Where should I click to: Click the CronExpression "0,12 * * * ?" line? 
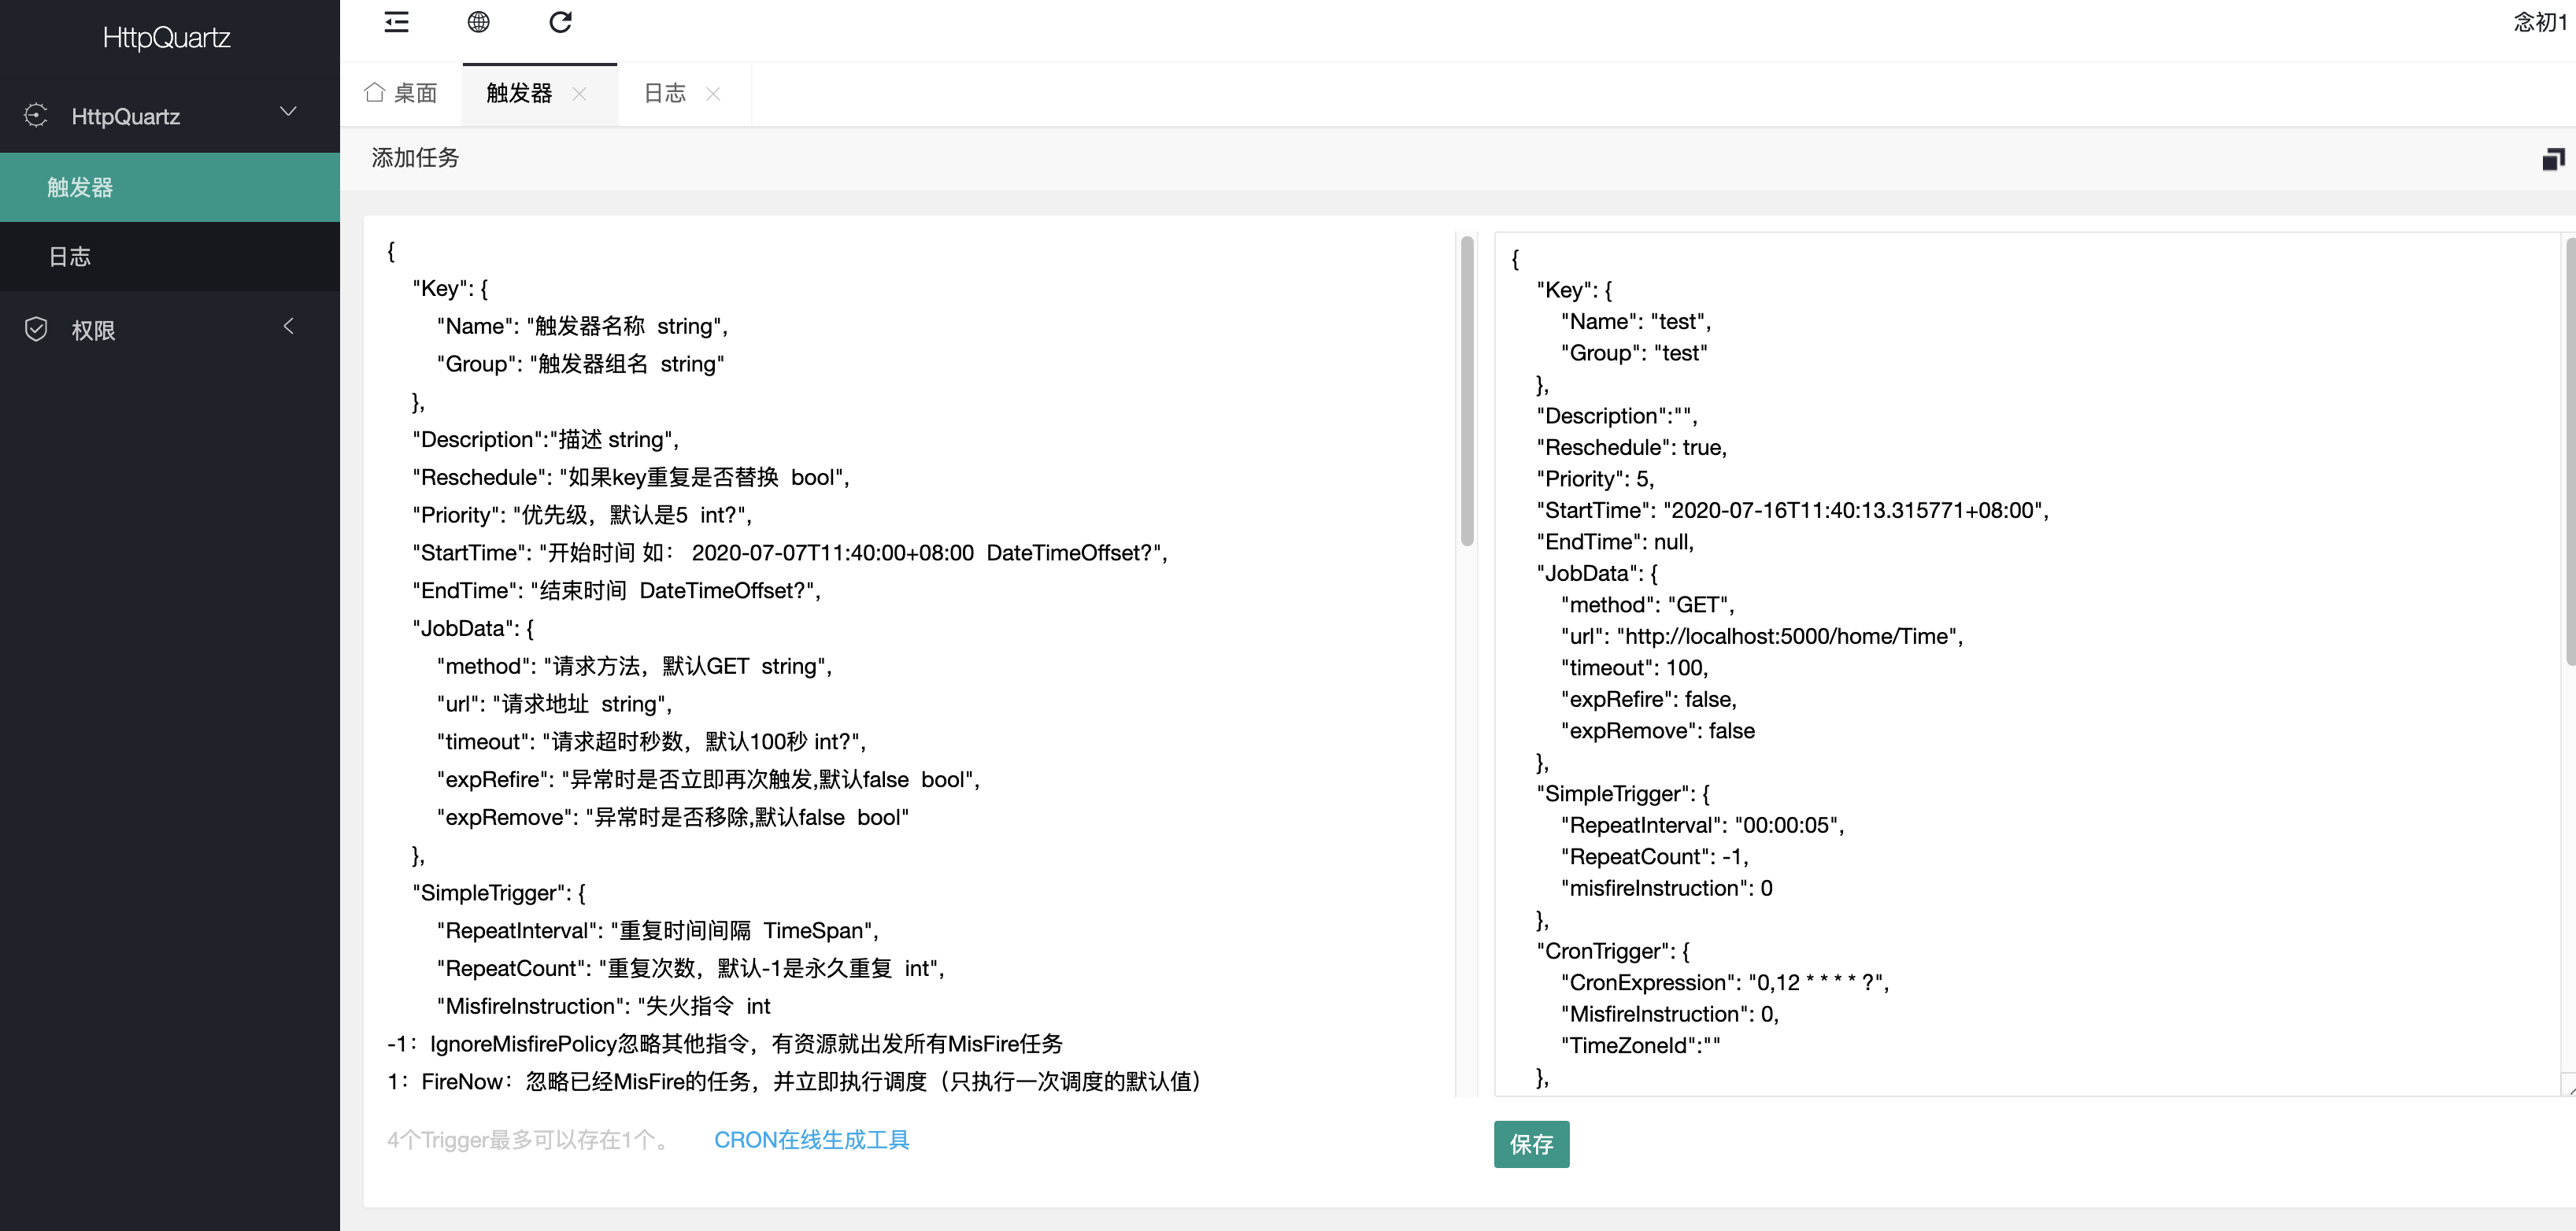pyautogui.click(x=1724, y=983)
